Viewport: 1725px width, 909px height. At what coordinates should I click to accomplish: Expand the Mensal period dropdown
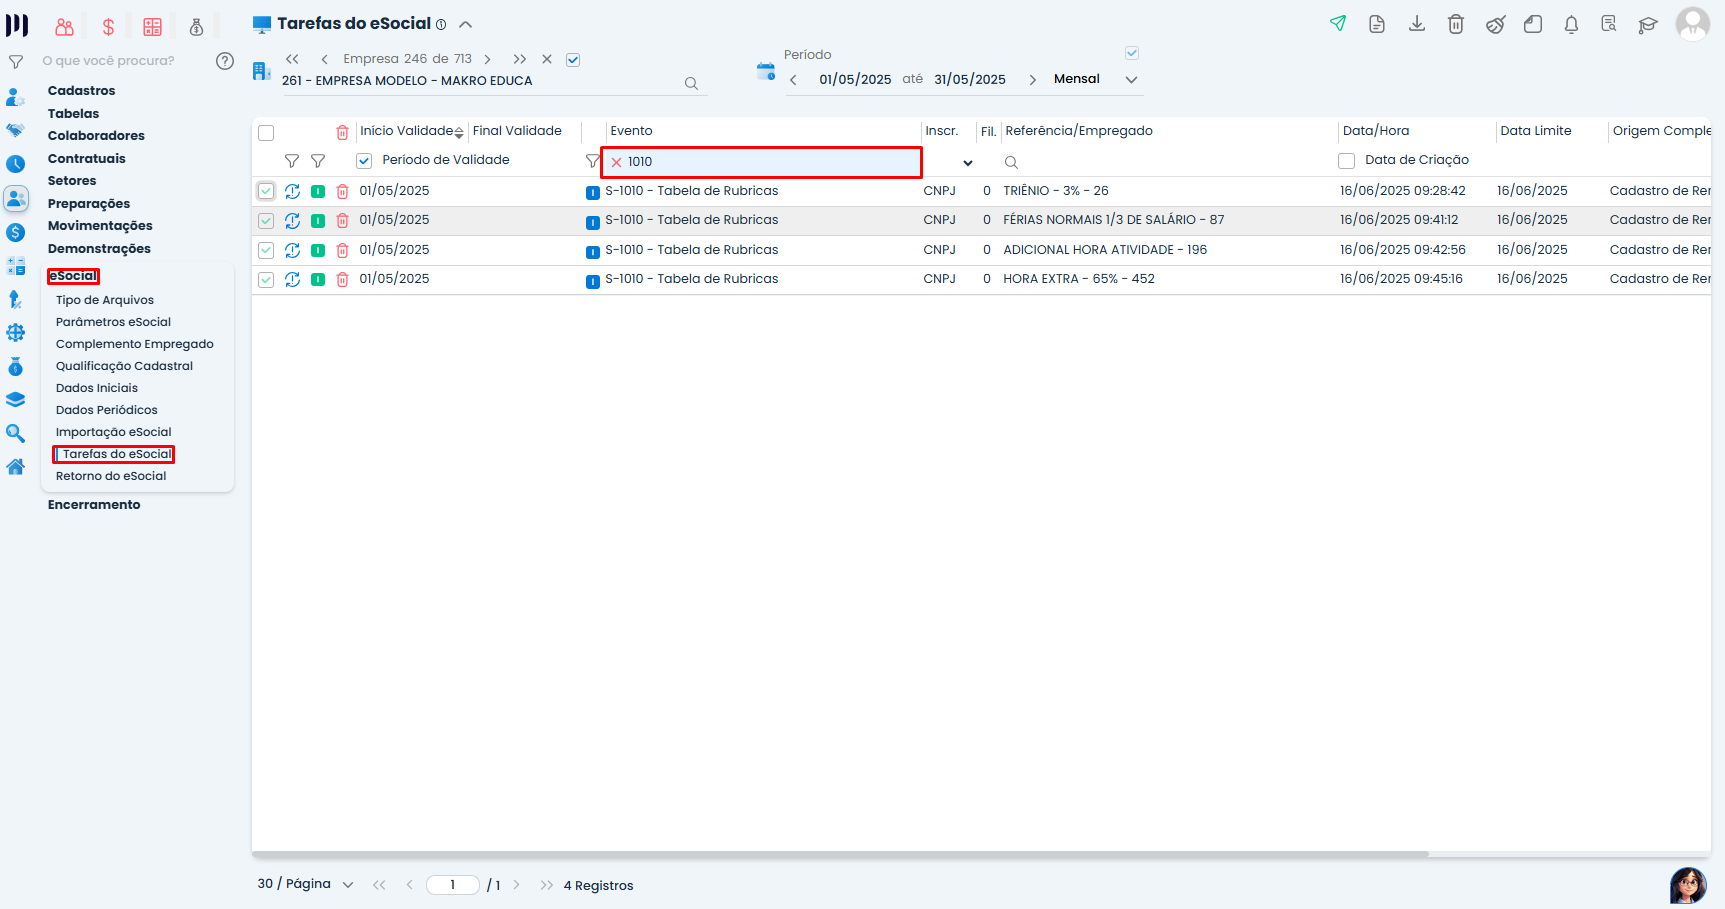click(1132, 80)
